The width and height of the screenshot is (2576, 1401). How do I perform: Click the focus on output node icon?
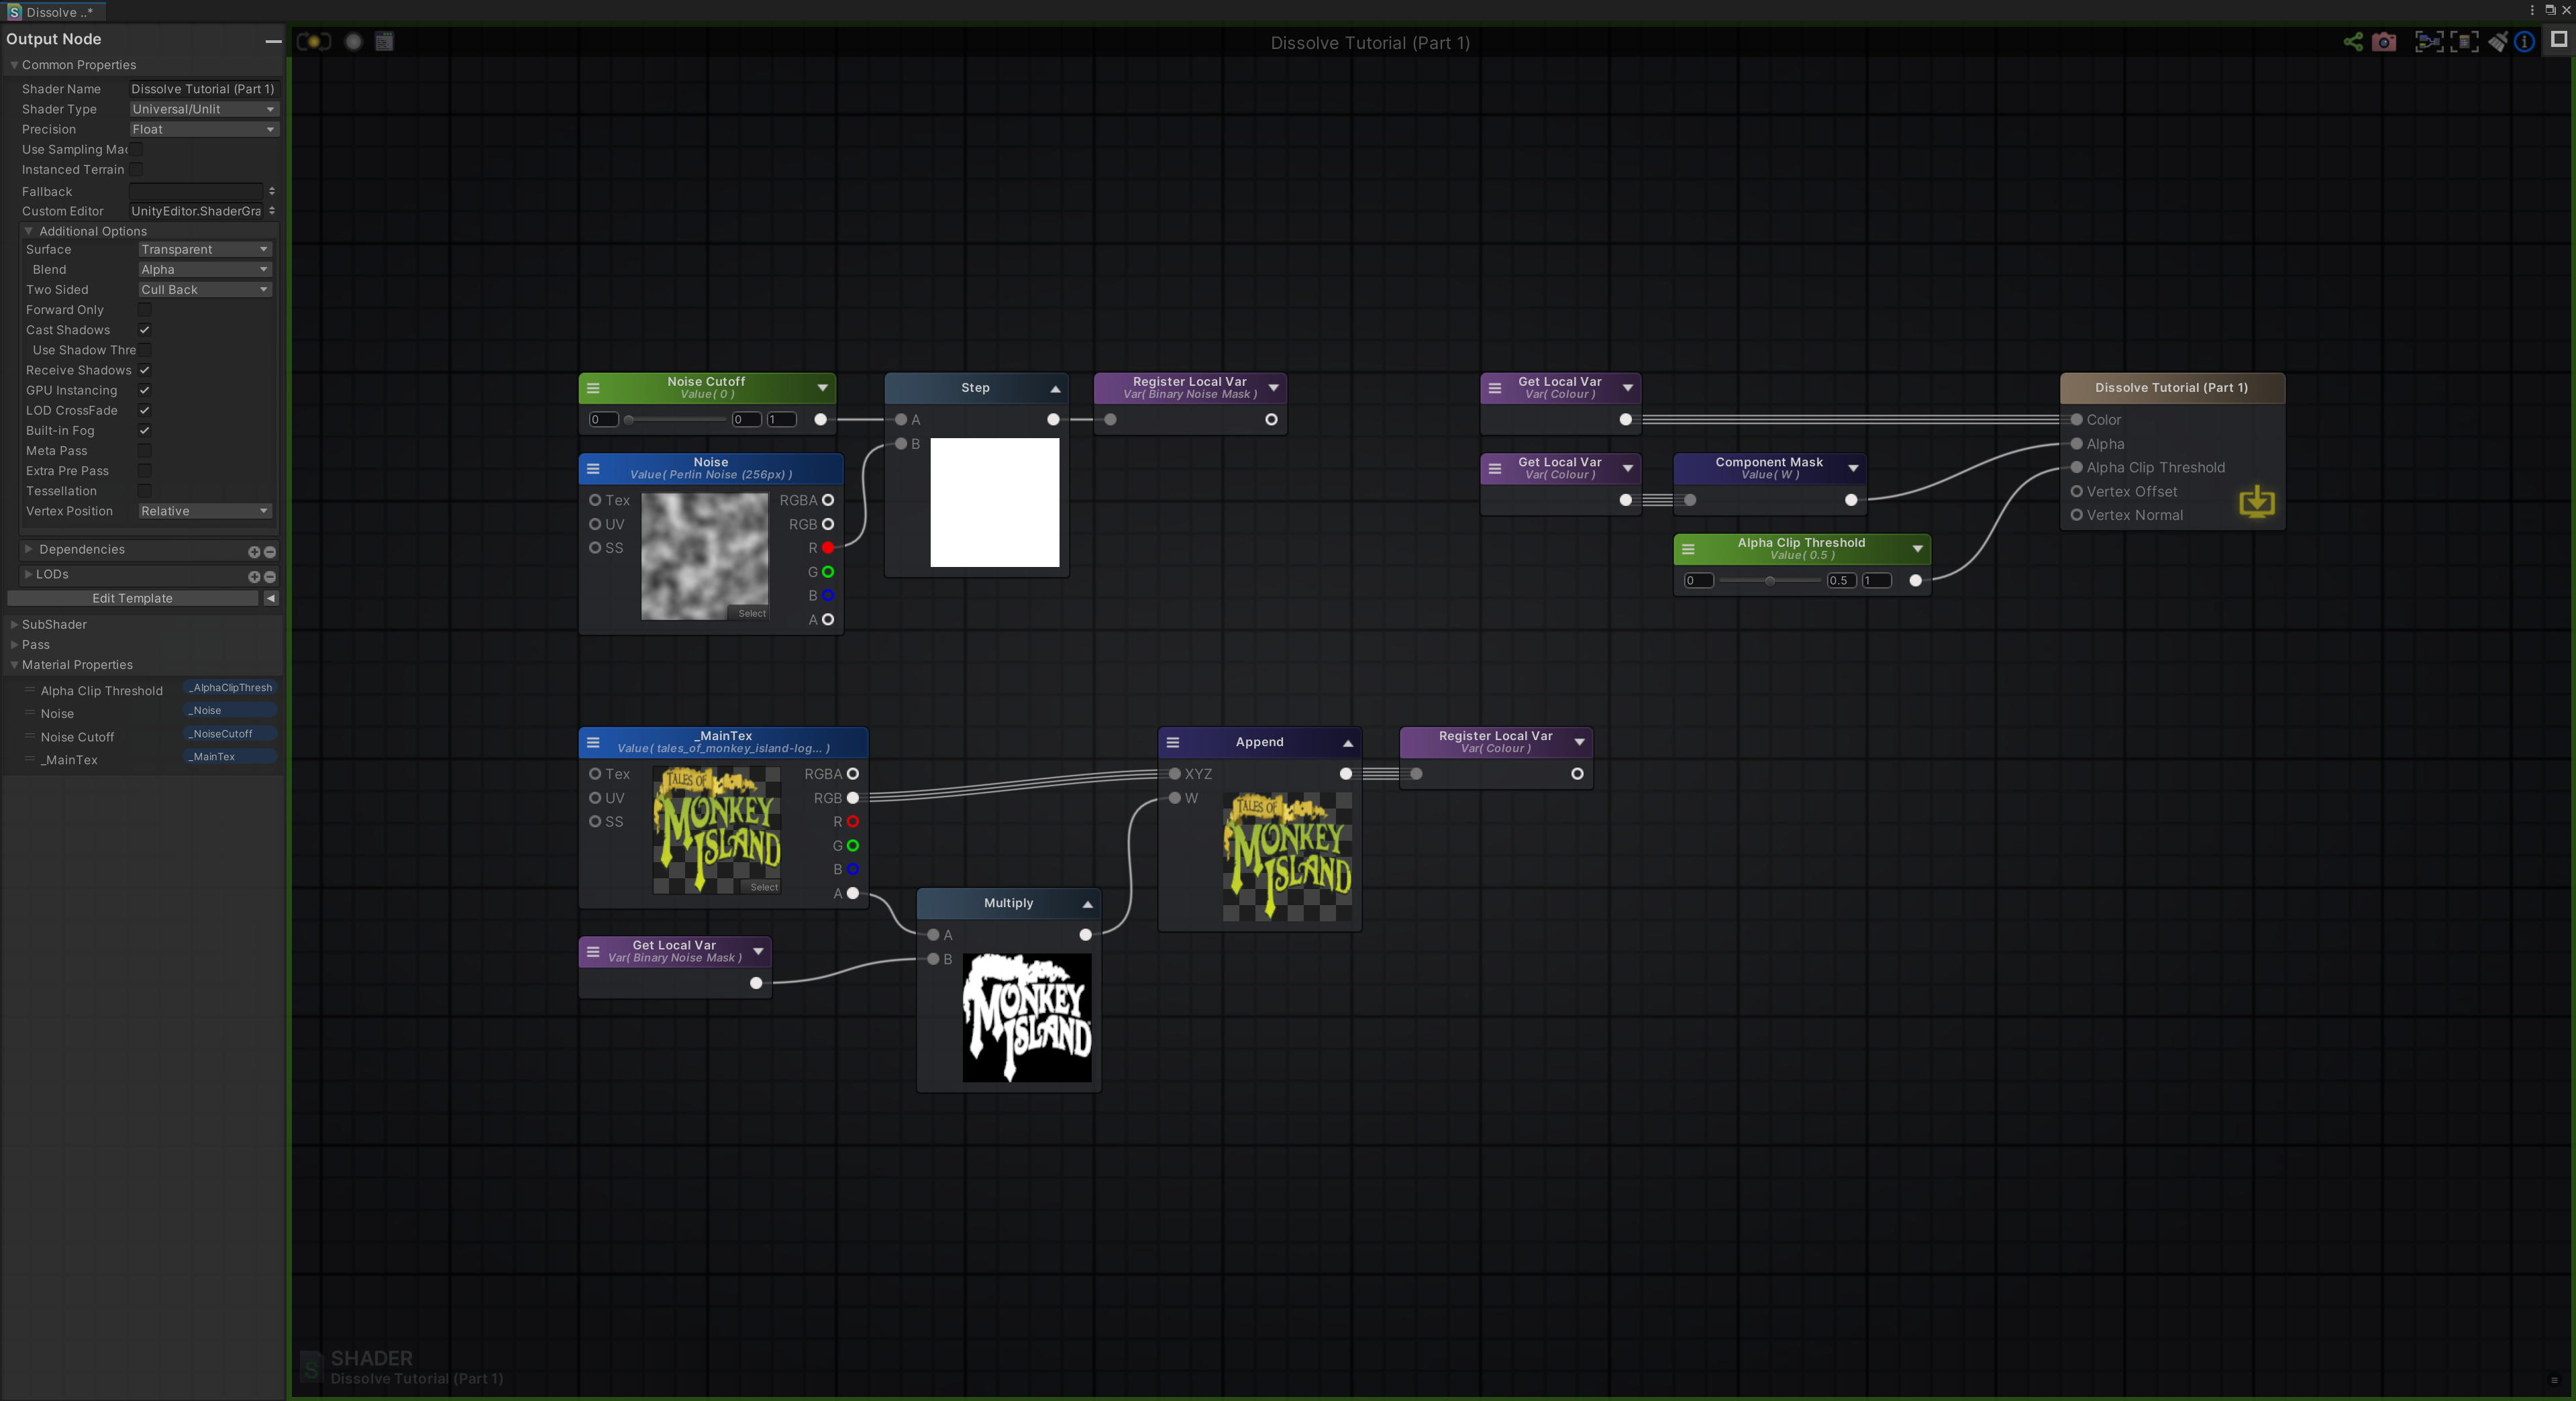2464,42
